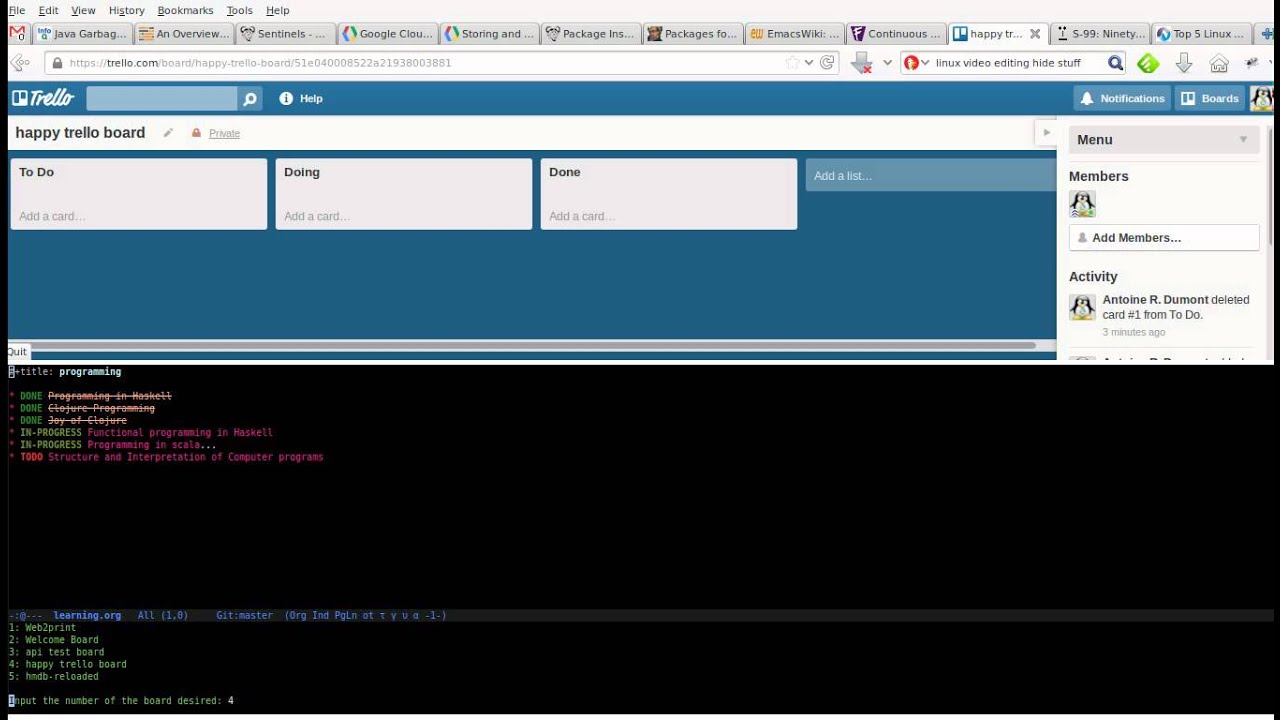
Task: Click Add Members button
Action: (1164, 238)
